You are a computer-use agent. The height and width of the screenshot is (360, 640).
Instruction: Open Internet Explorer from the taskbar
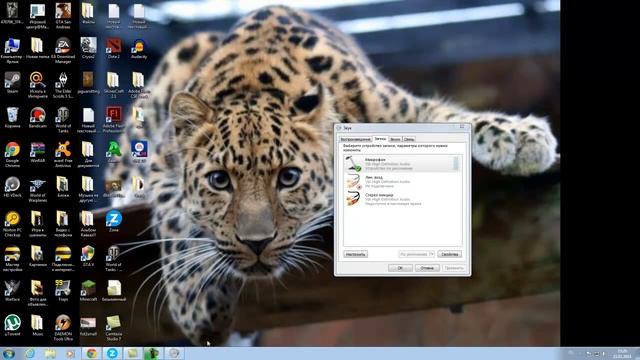click(x=30, y=353)
